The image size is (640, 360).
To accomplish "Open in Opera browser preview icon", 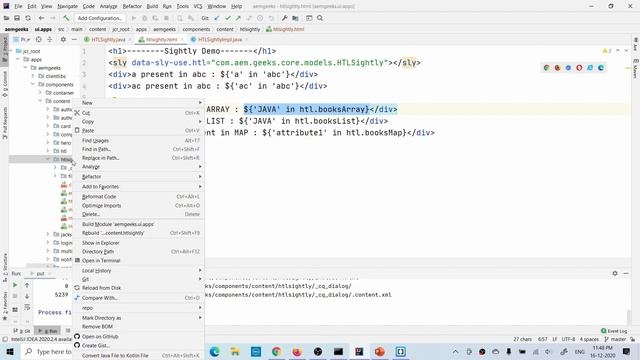I will tap(579, 68).
